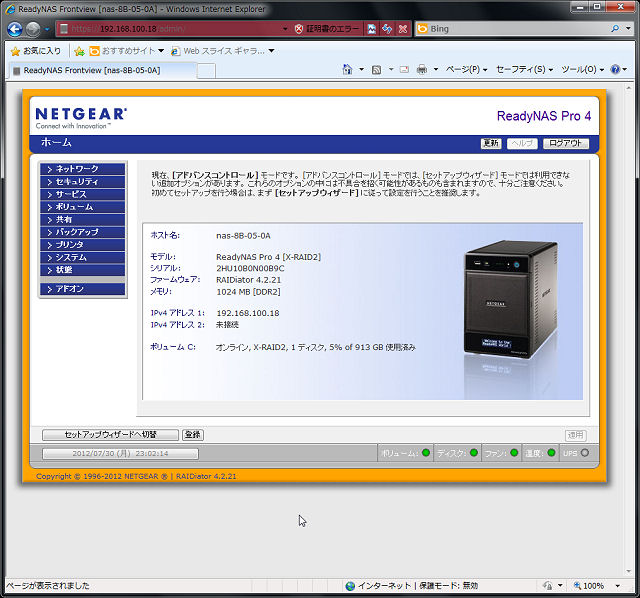Screen dimensions: 640x598
Task: Open a new blank browser tab
Action: click(x=206, y=71)
